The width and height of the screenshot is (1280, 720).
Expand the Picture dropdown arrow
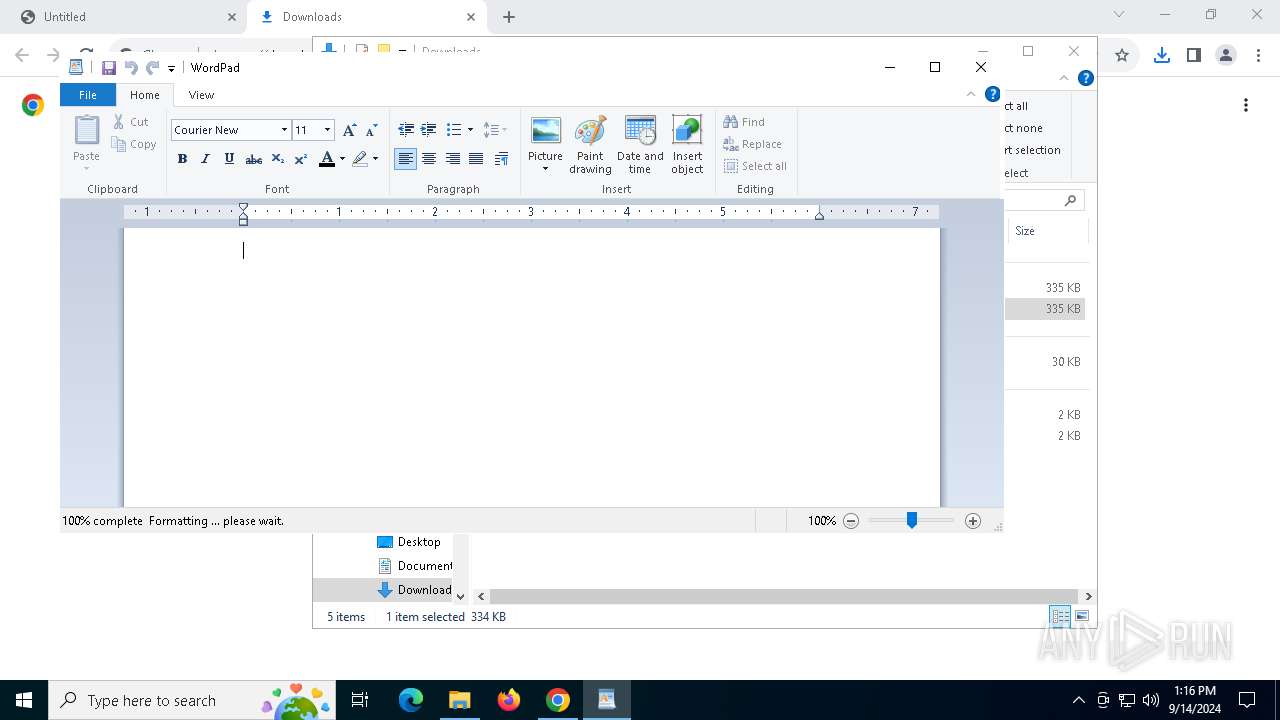tap(545, 169)
